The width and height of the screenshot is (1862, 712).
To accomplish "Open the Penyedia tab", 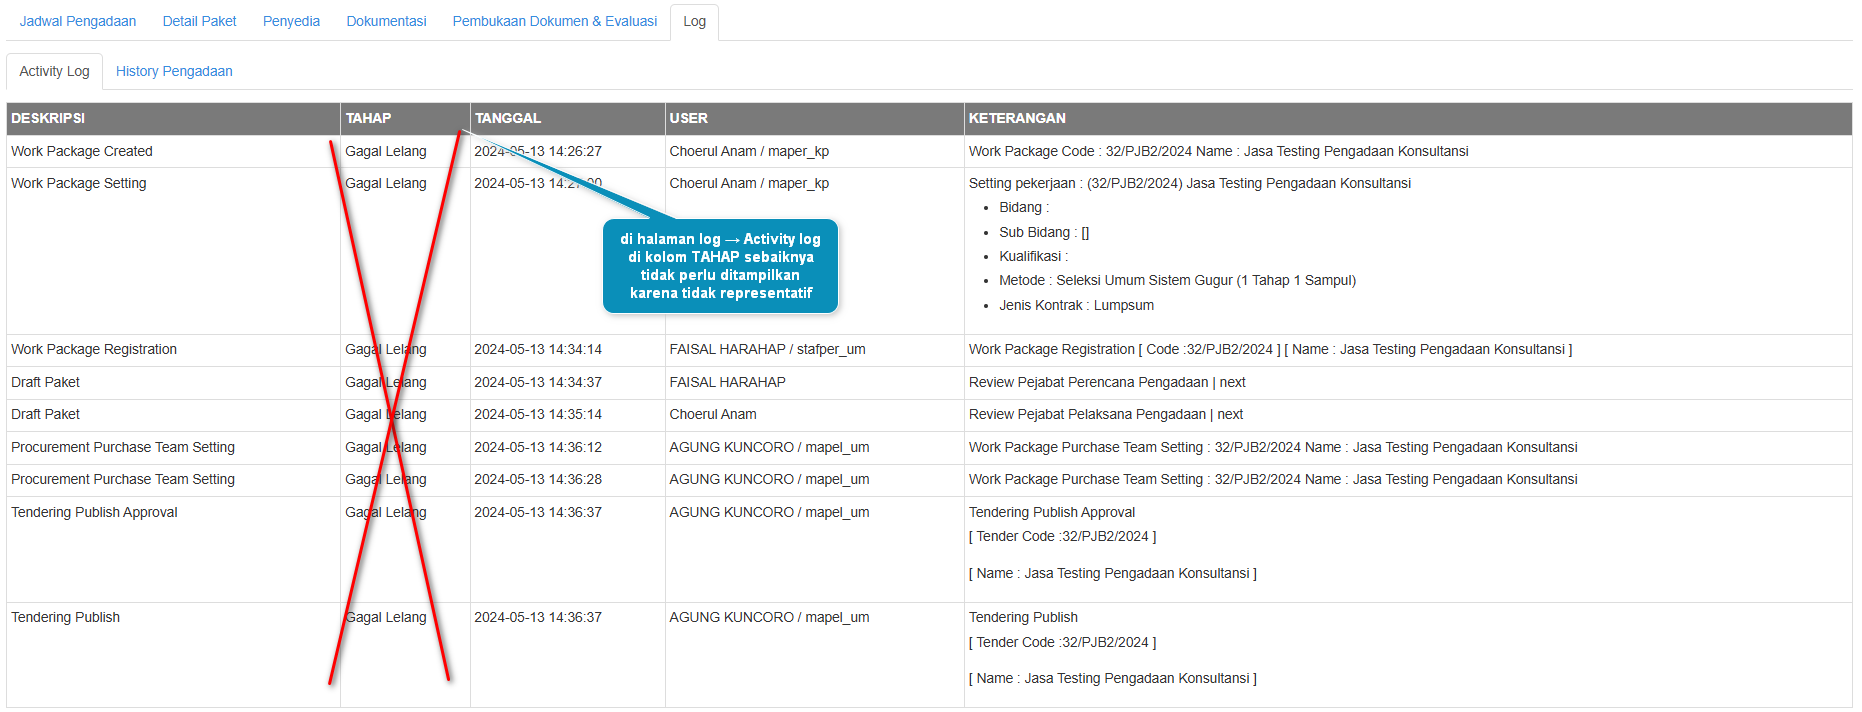I will pyautogui.click(x=291, y=21).
